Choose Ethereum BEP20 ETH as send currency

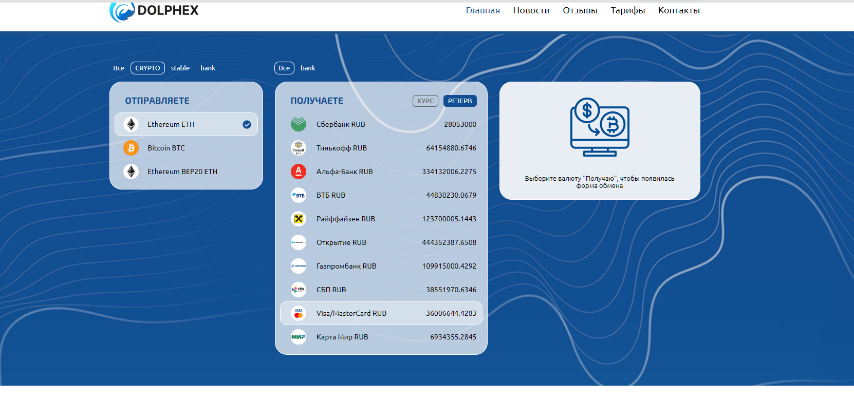tap(186, 172)
